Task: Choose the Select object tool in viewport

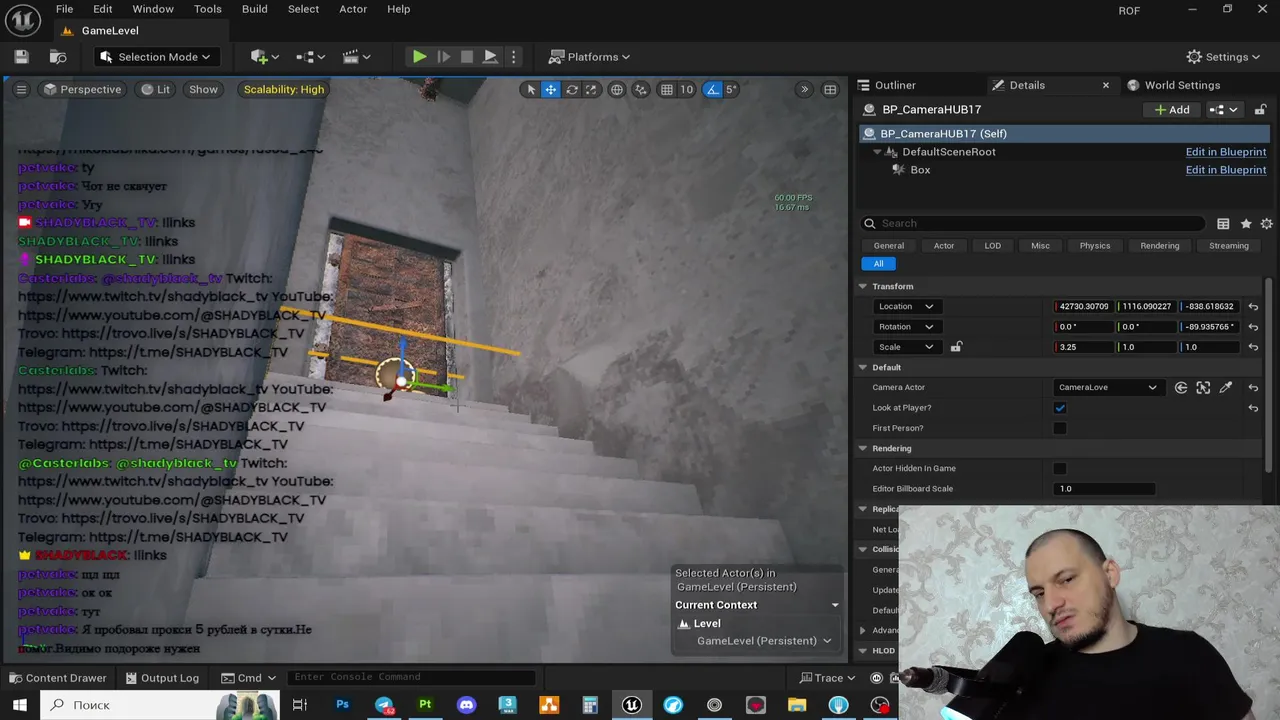Action: click(x=531, y=89)
